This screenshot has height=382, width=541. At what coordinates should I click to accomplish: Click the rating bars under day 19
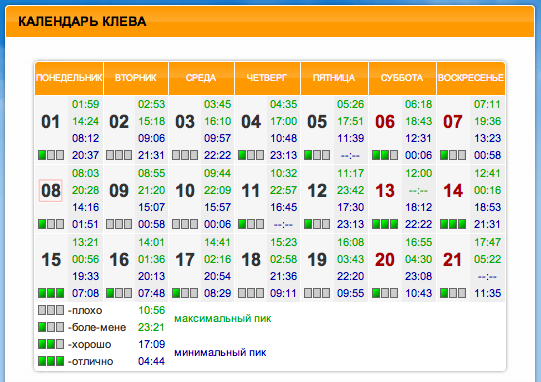click(317, 293)
